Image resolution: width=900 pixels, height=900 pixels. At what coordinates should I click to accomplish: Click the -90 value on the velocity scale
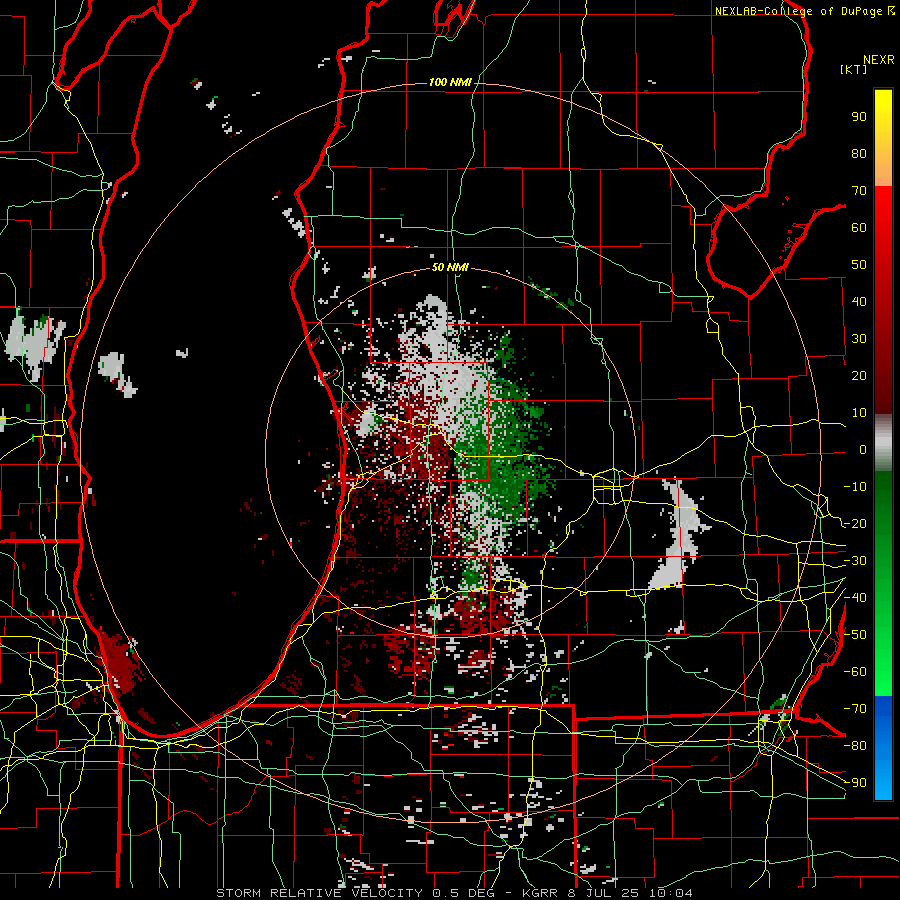click(x=855, y=783)
